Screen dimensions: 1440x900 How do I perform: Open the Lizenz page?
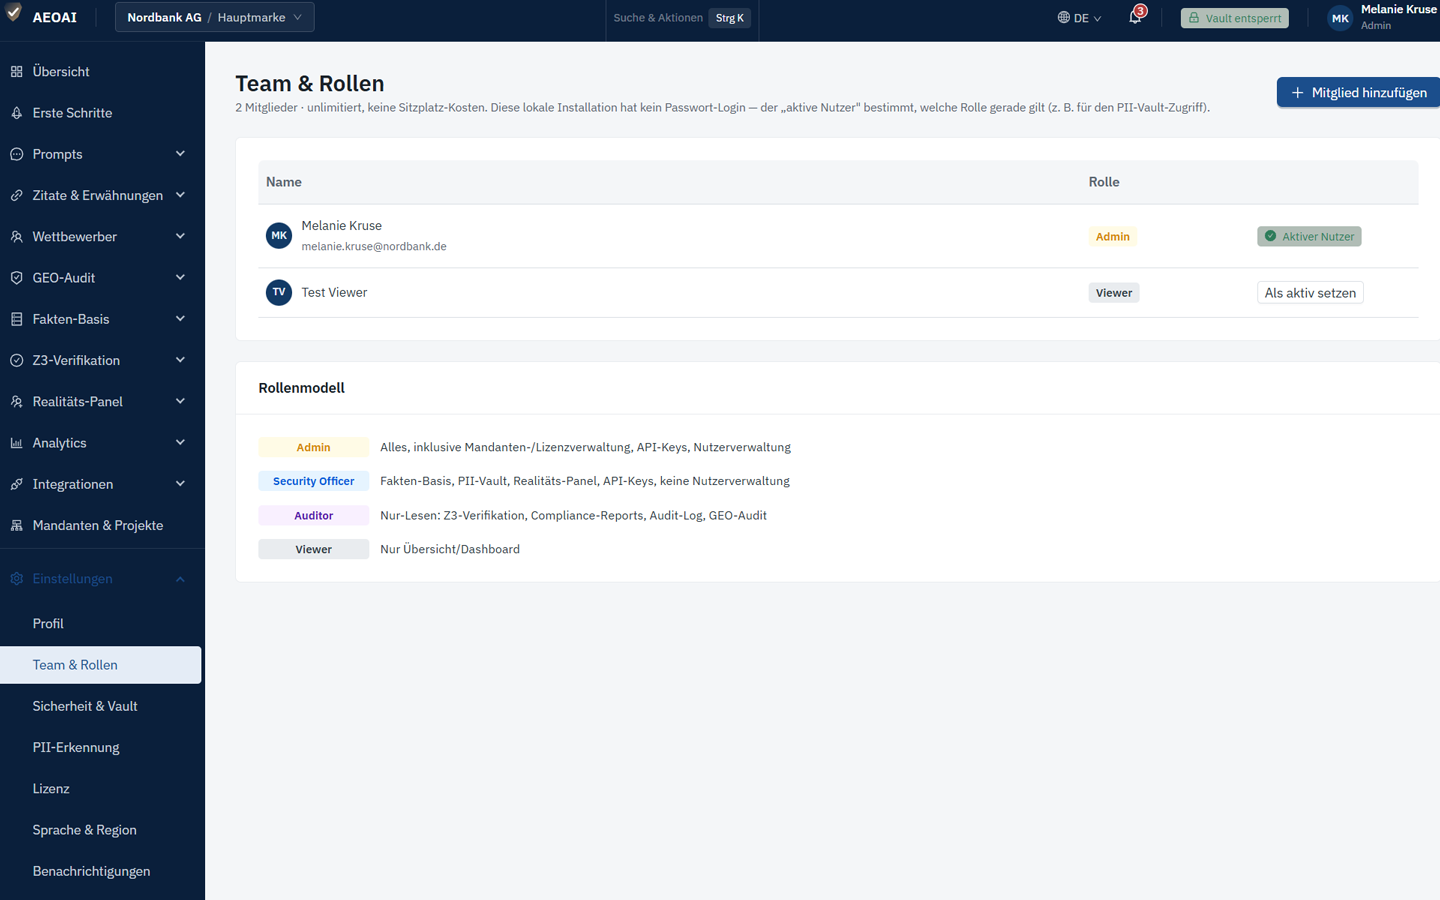[x=100, y=789]
